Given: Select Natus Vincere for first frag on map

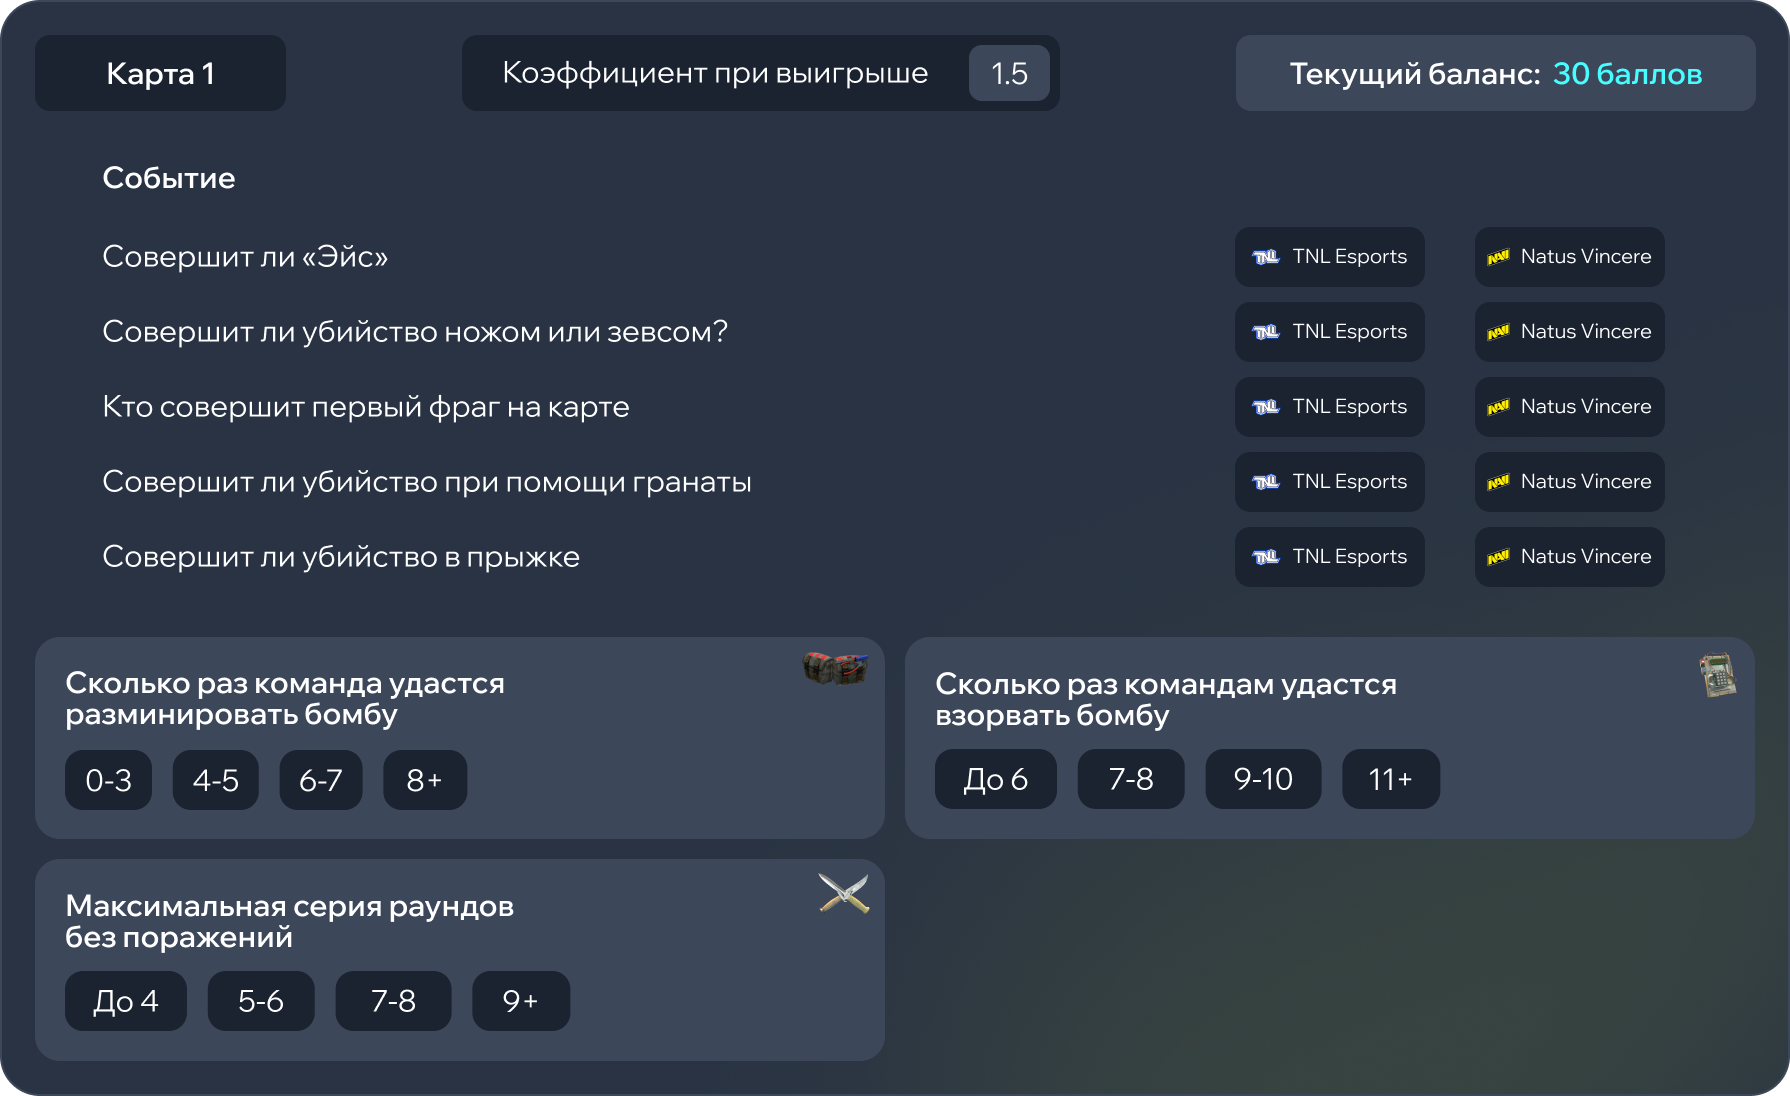Looking at the screenshot, I should (x=1568, y=407).
